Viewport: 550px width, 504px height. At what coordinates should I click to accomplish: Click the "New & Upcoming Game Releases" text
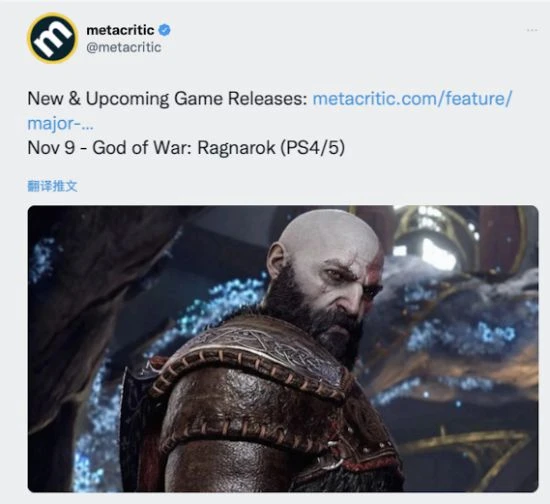pos(167,99)
